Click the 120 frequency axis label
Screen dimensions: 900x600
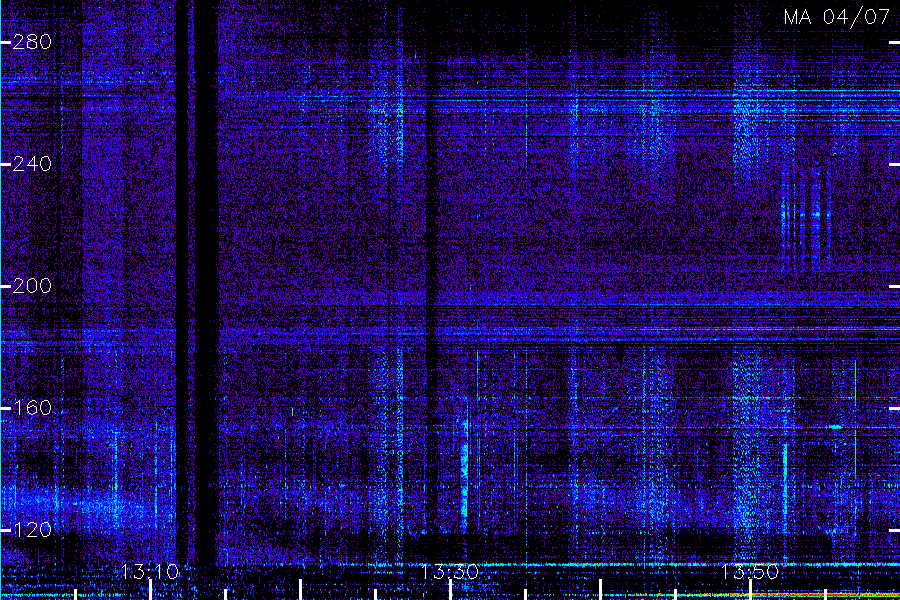coord(32,530)
